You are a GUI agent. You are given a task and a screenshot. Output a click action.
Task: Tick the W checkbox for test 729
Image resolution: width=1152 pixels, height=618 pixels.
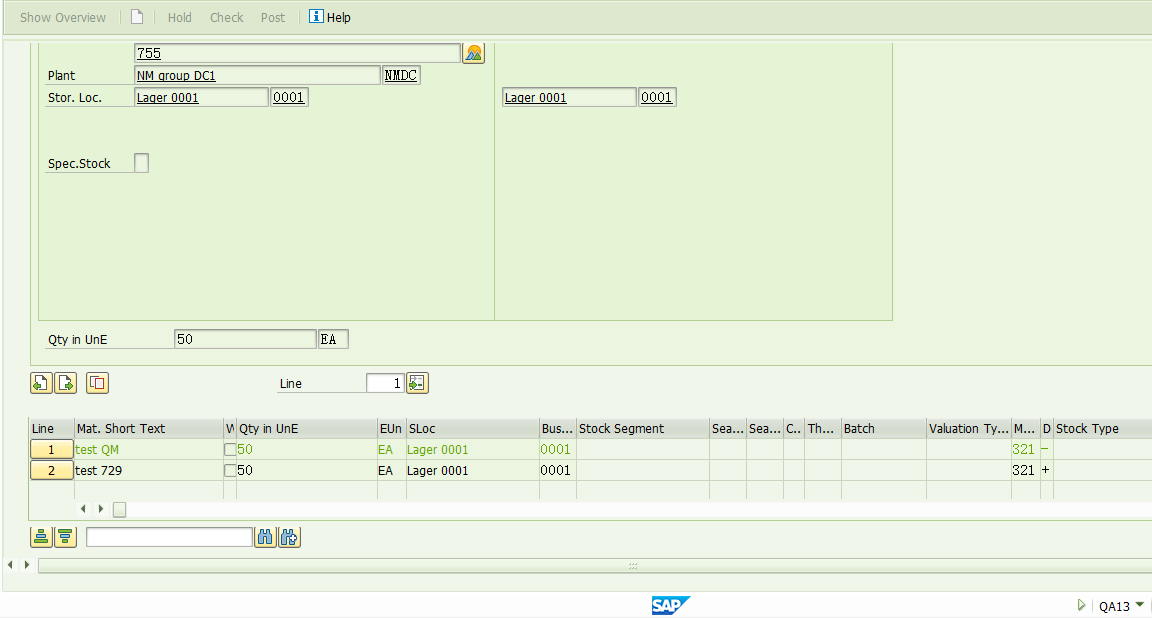coord(230,470)
